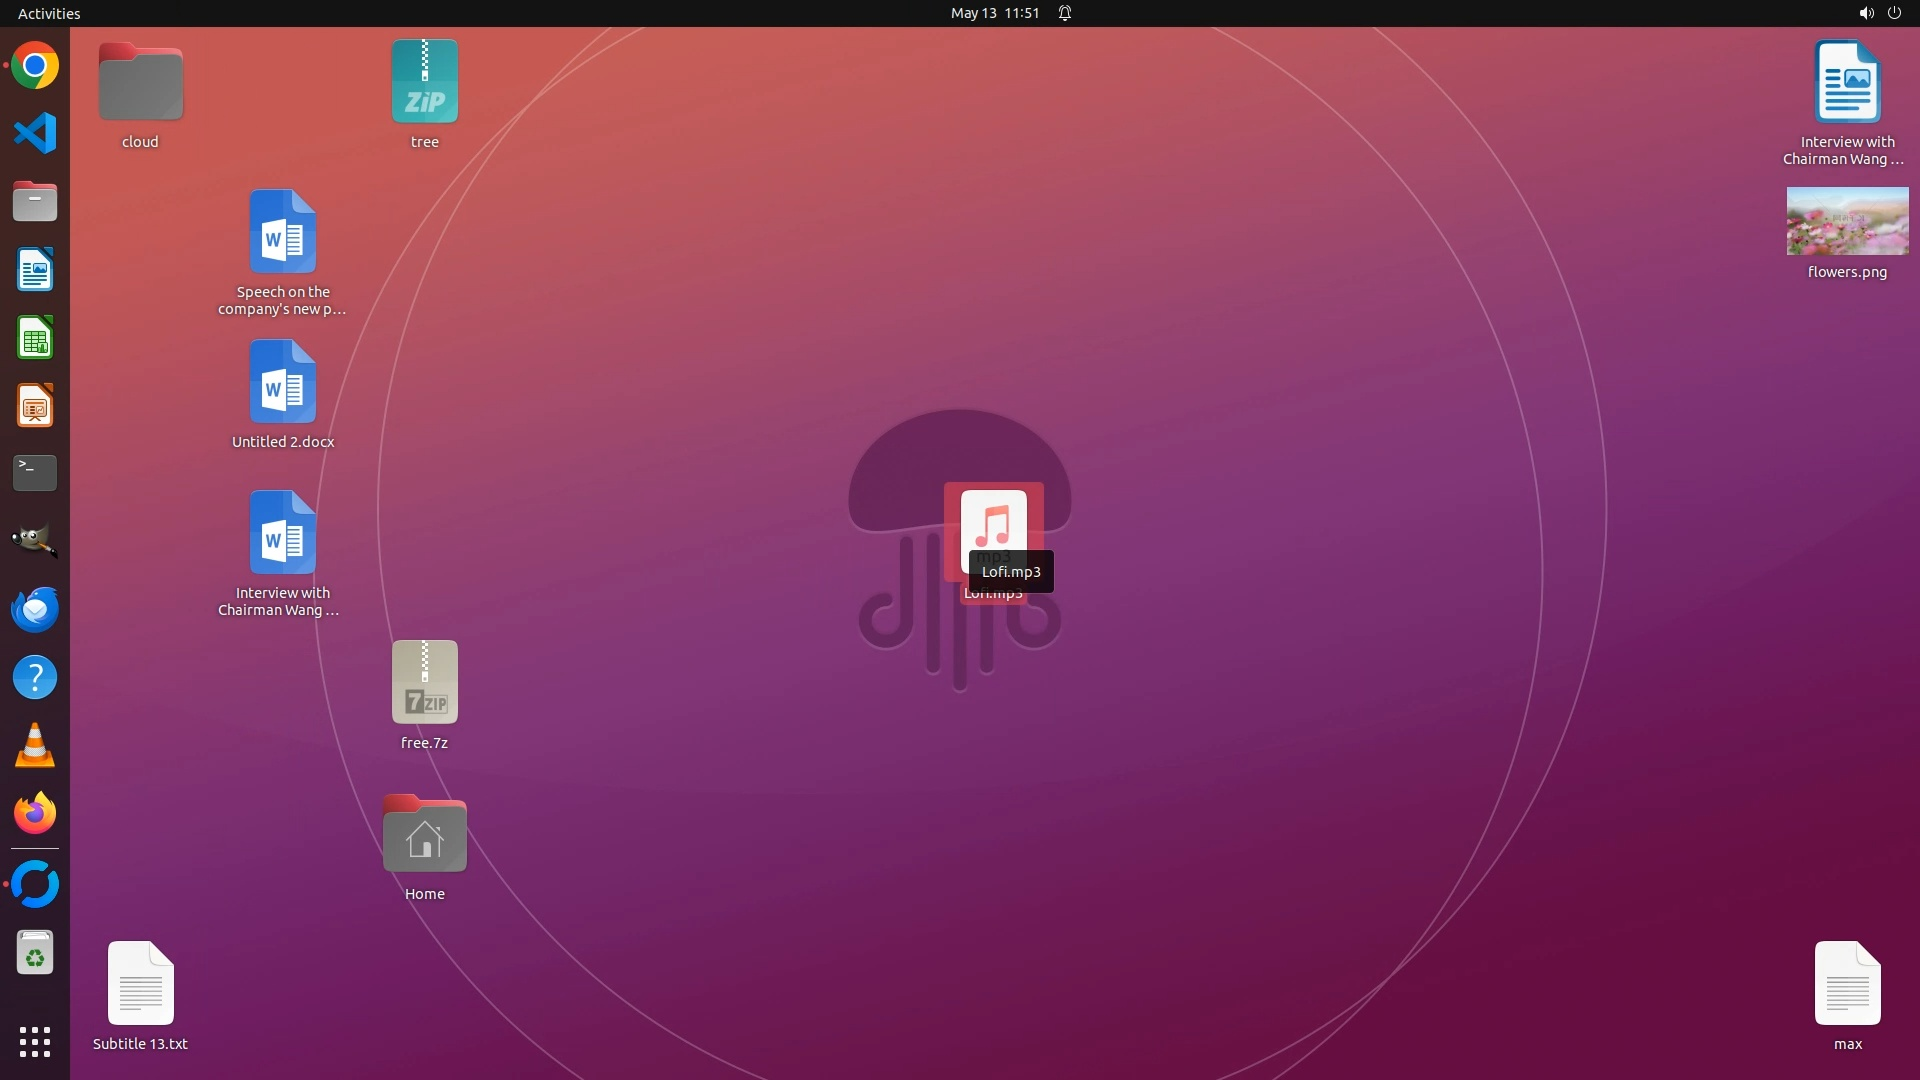Open system menu via volume icon
Screen dimensions: 1920x1080
click(x=1865, y=13)
